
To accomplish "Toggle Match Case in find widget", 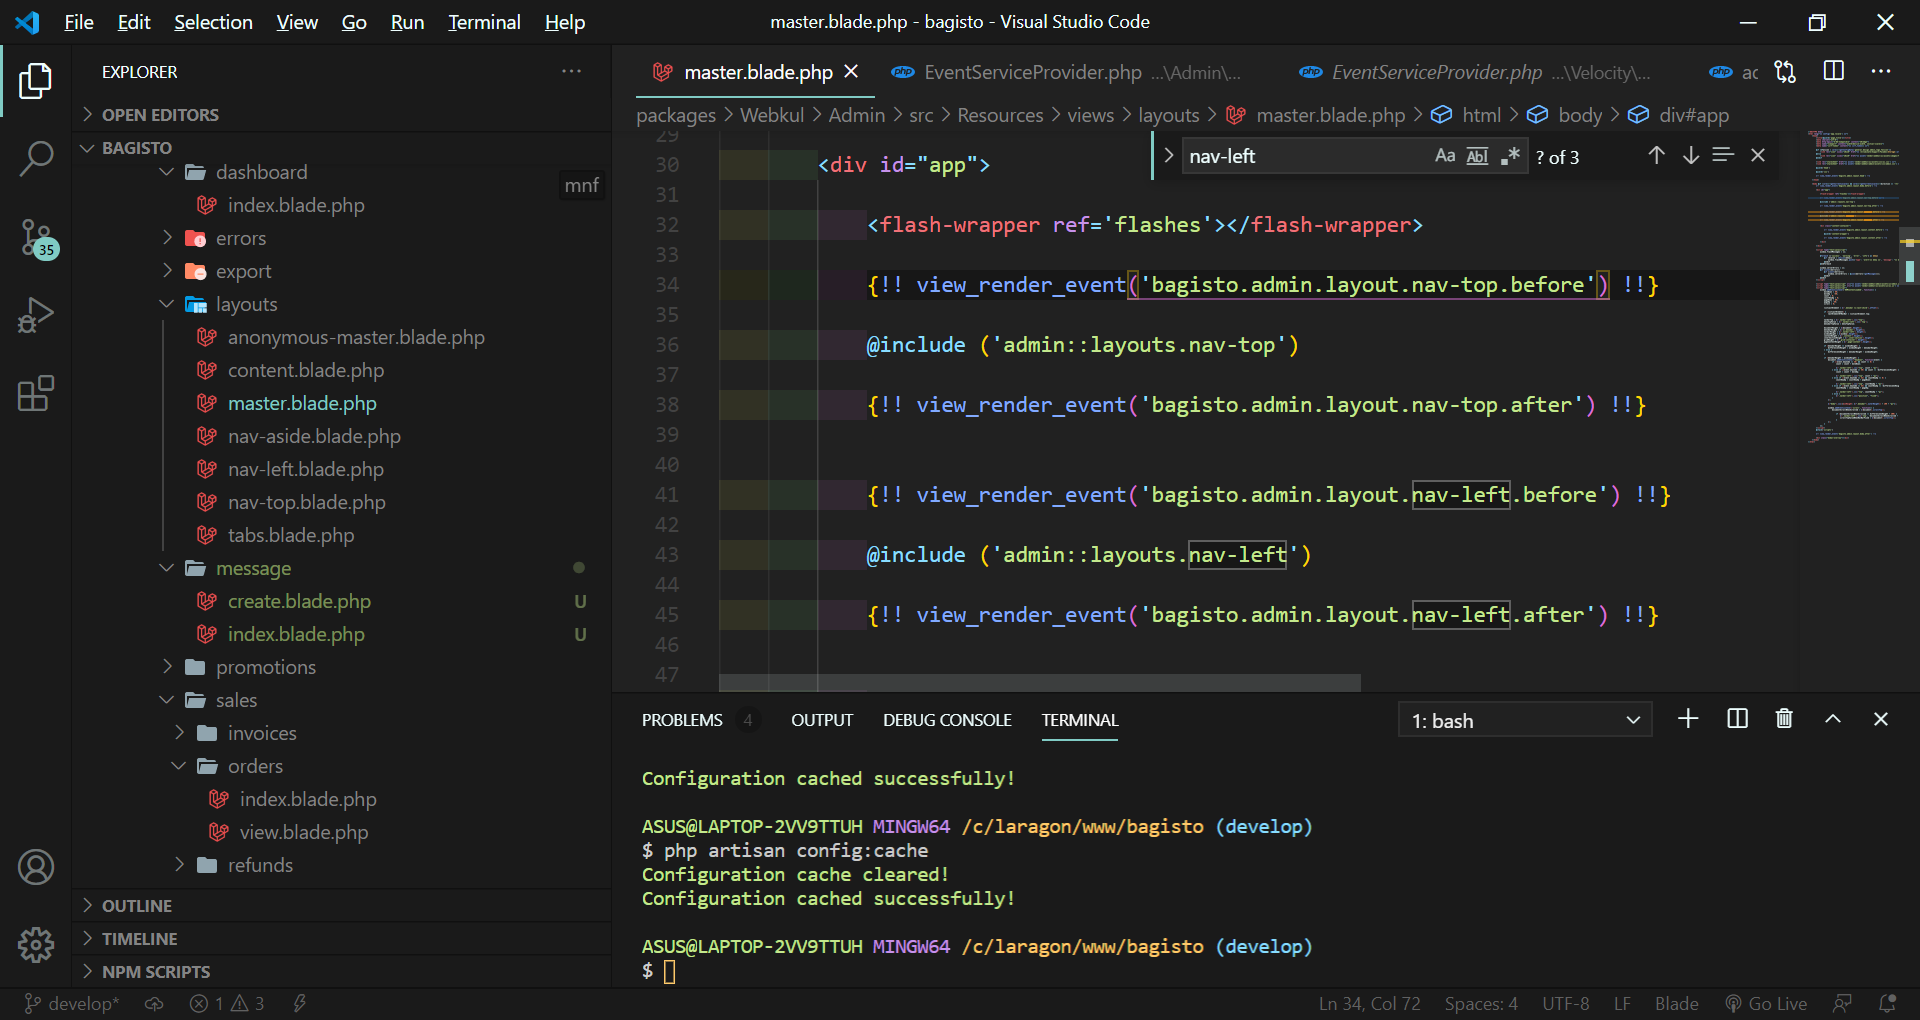I will [1445, 156].
